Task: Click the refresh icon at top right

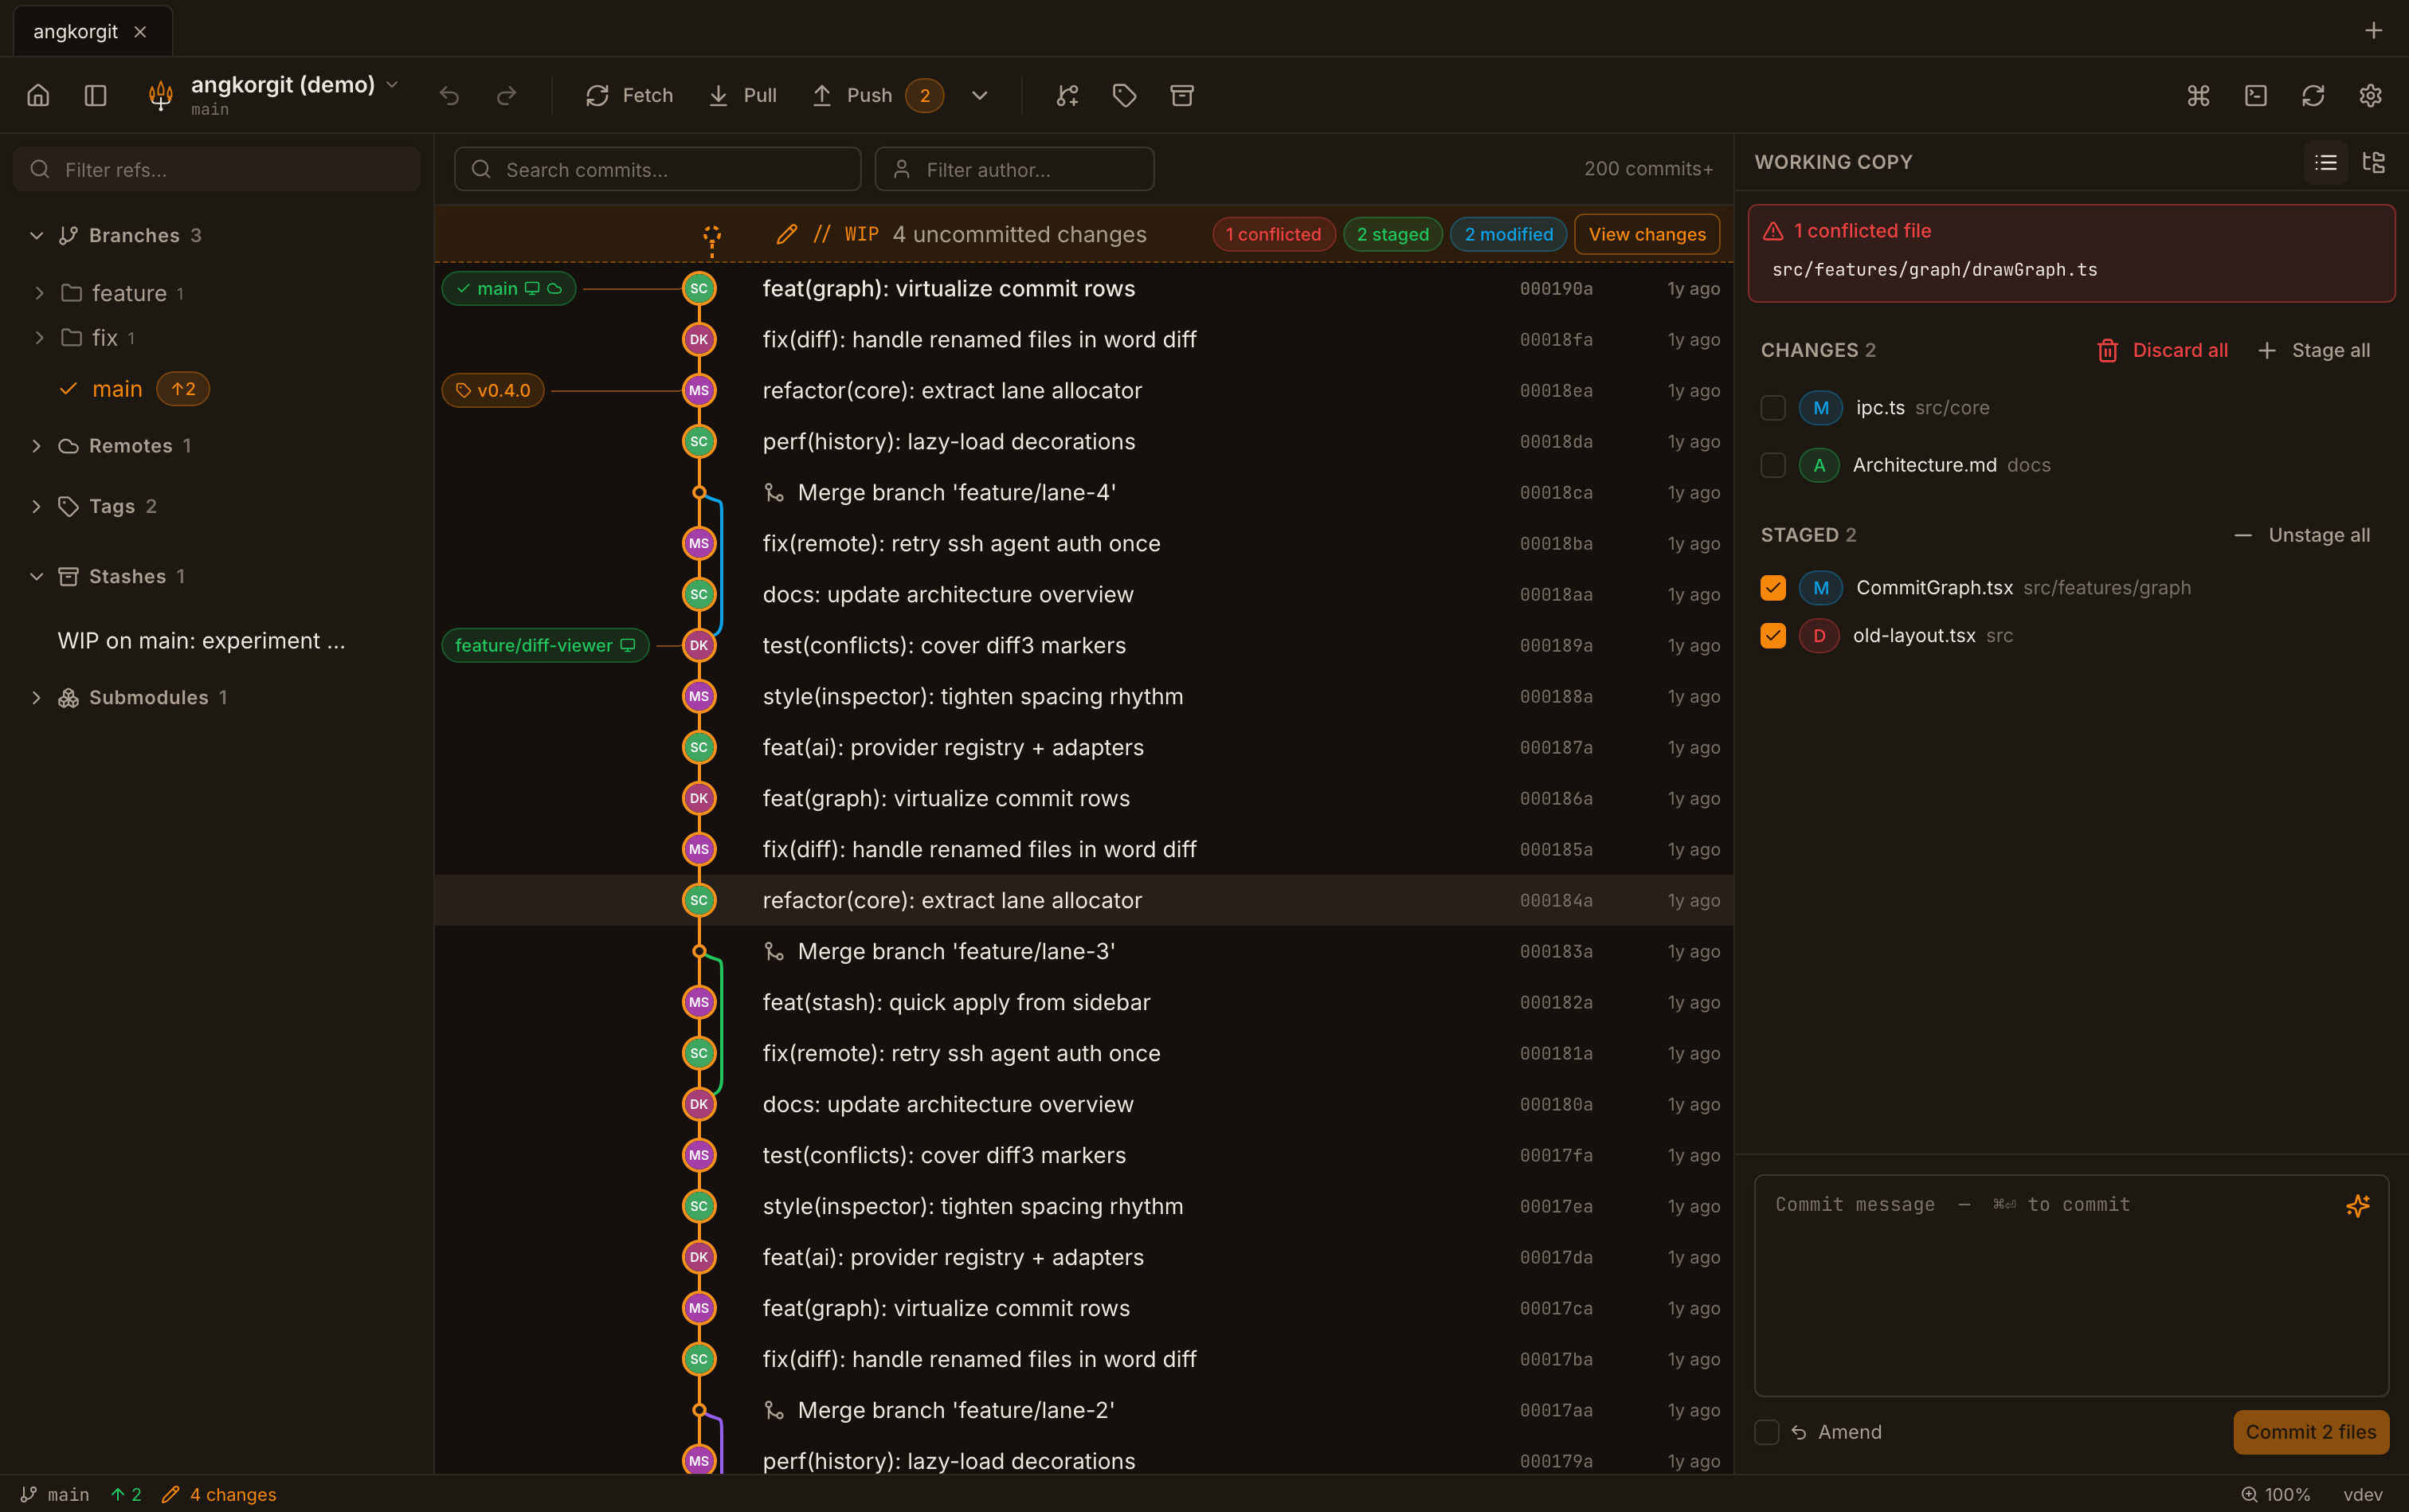Action: pos(2313,95)
